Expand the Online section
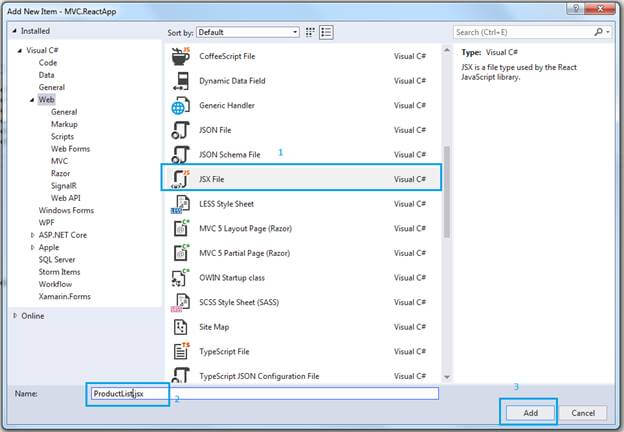 pos(15,315)
